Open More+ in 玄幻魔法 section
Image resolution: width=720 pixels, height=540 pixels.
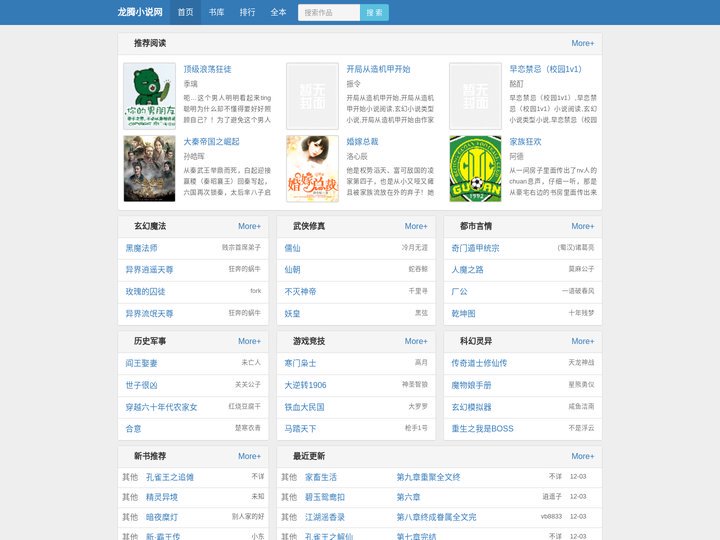coord(249,226)
